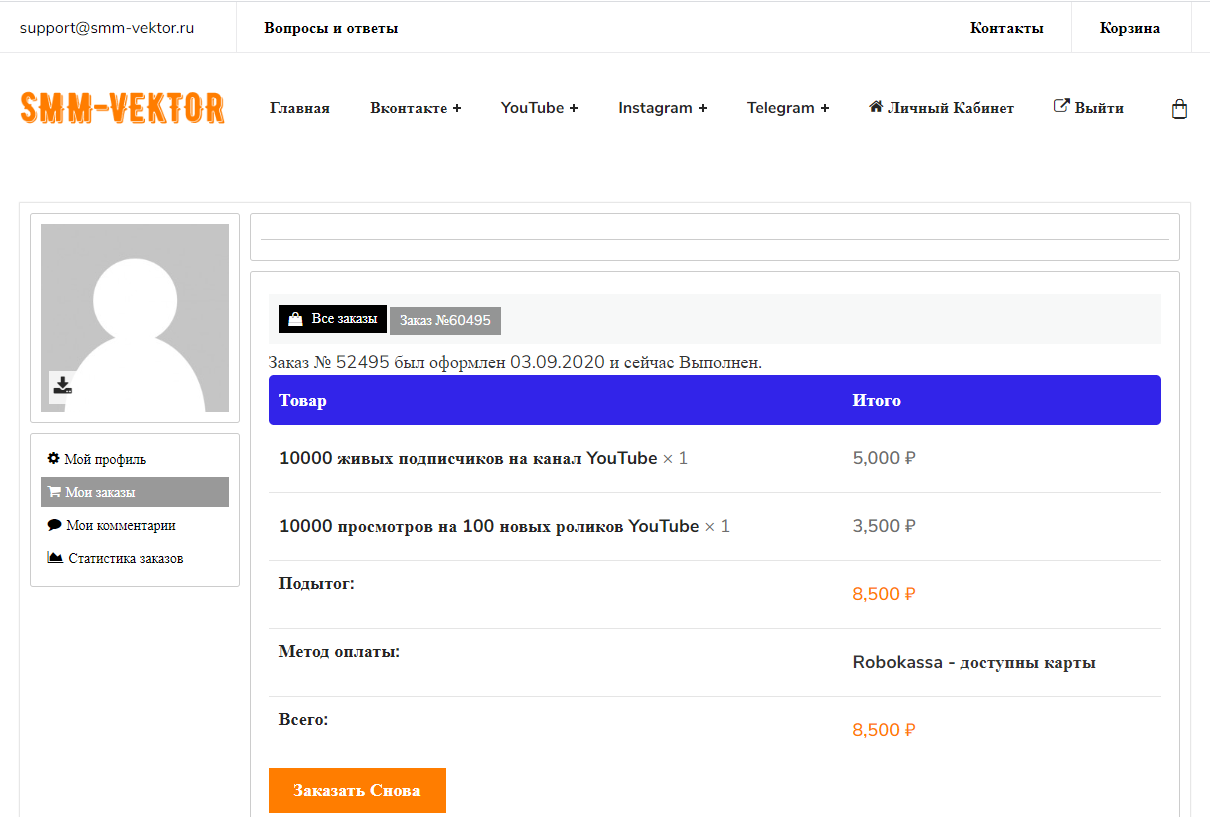The width and height of the screenshot is (1210, 817).
Task: Open 10000 живых подписчиков product link
Action: (468, 458)
